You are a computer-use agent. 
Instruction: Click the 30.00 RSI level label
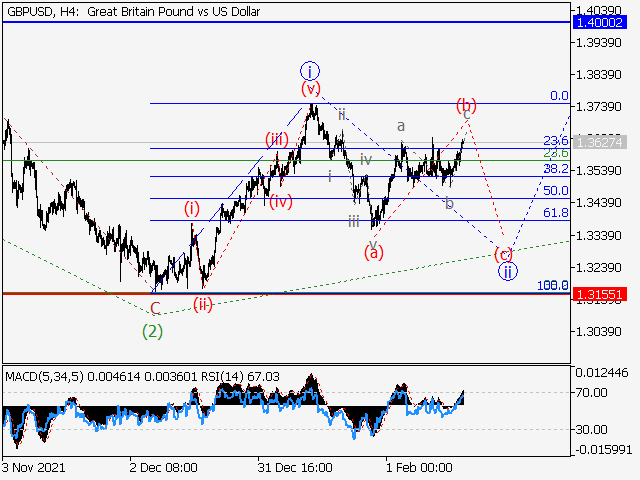[x=591, y=429]
